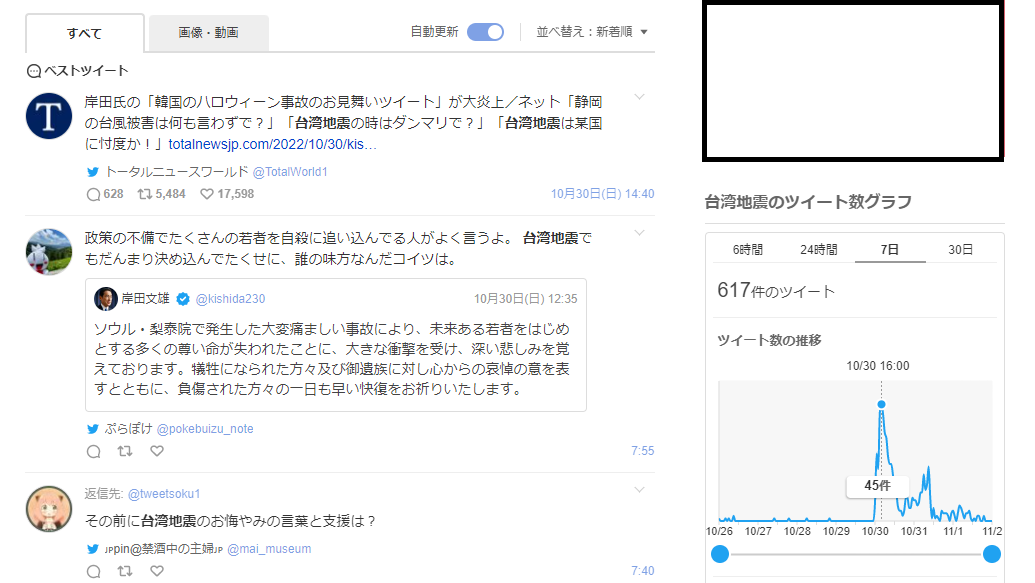1035x583 pixels.
Task: Open the 並べ替え：新着順 sort dropdown
Action: coord(591,32)
